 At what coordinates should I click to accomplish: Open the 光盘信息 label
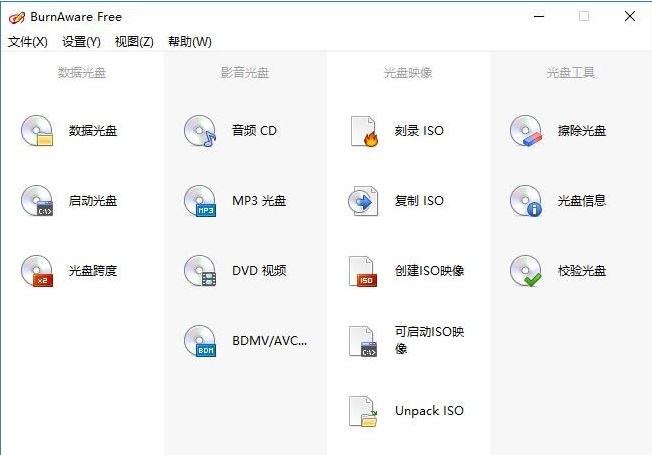pos(582,201)
